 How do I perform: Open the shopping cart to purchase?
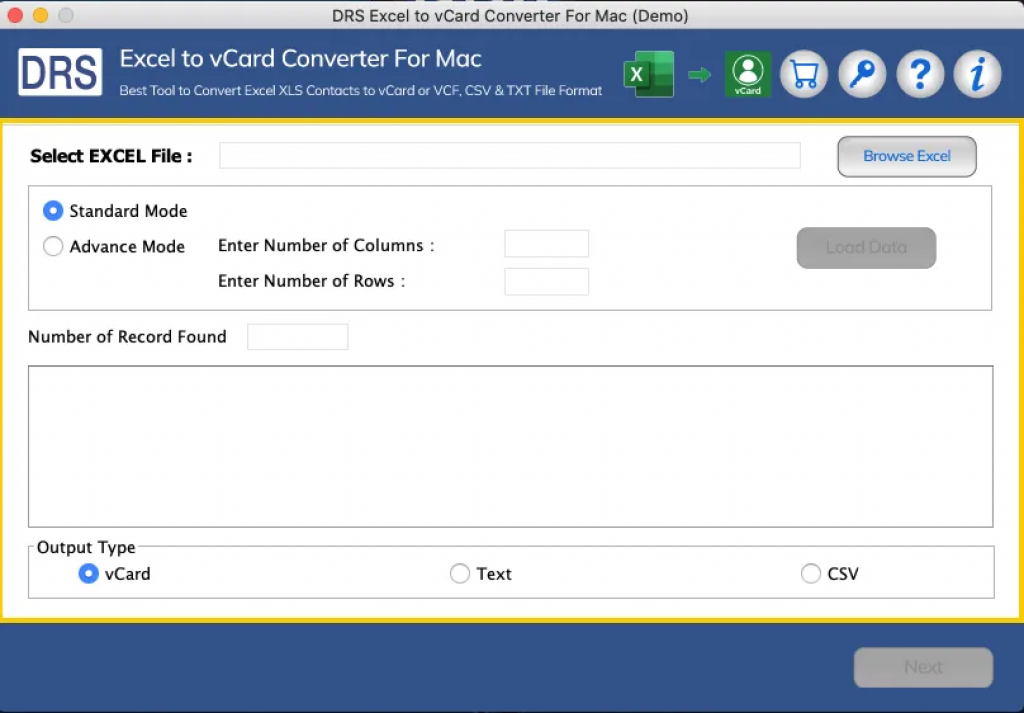coord(804,74)
